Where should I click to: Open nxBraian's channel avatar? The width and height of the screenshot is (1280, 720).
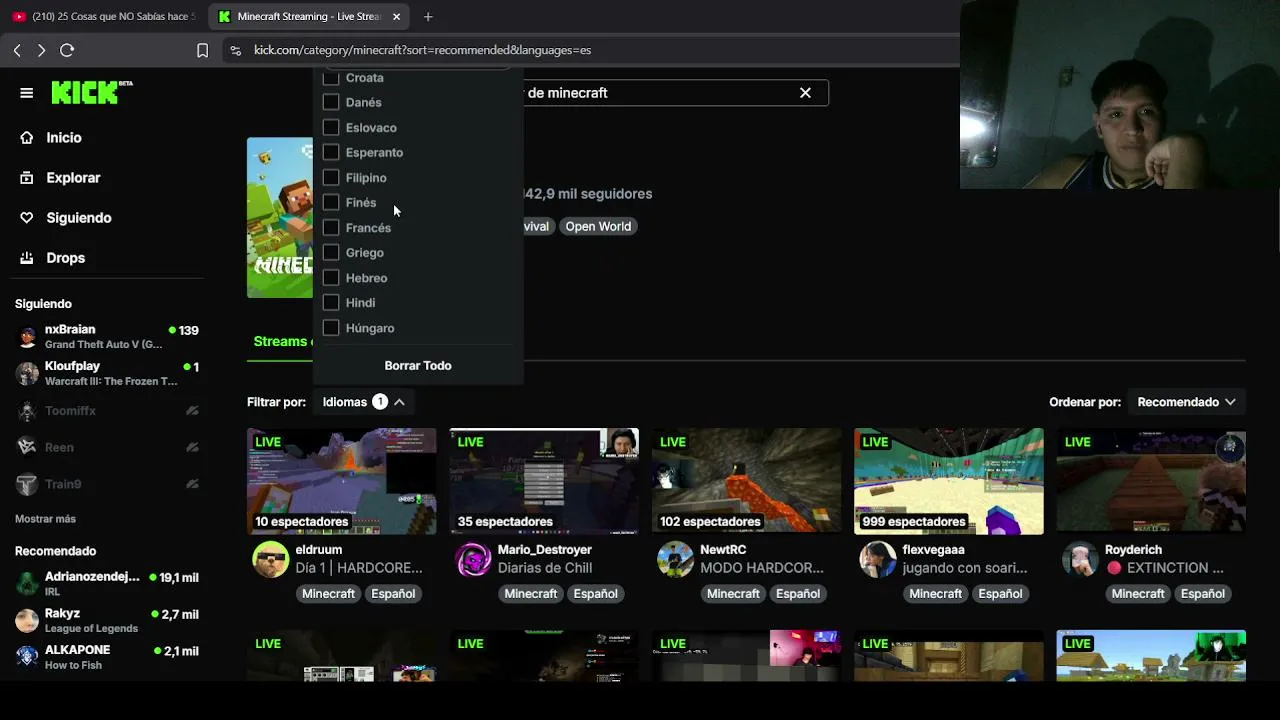pyautogui.click(x=28, y=337)
